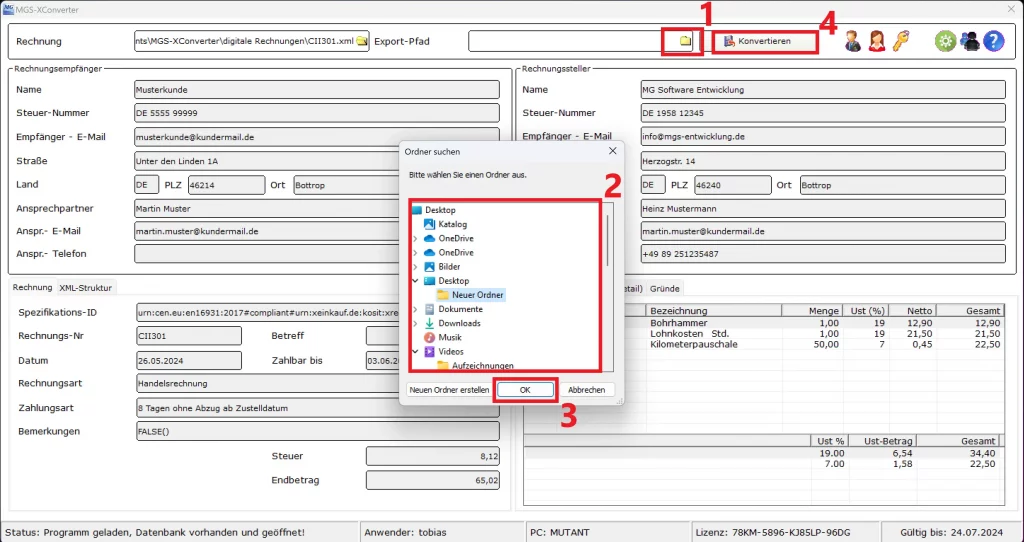The image size is (1024, 542).
Task: Click the Export-Pfad folder browse icon
Action: pos(685,41)
